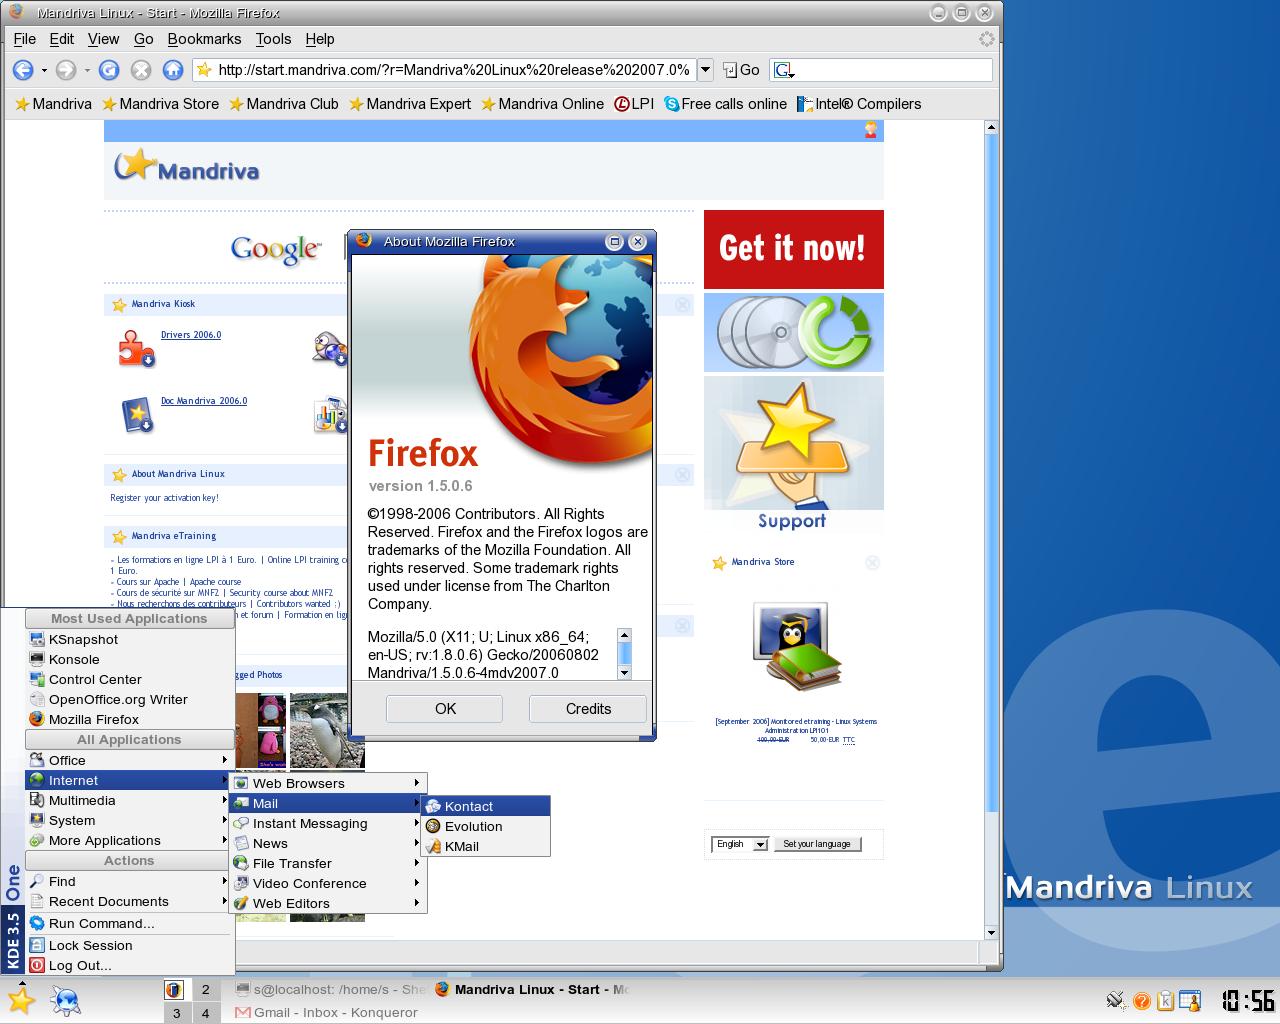Click the Support star image

[x=794, y=453]
